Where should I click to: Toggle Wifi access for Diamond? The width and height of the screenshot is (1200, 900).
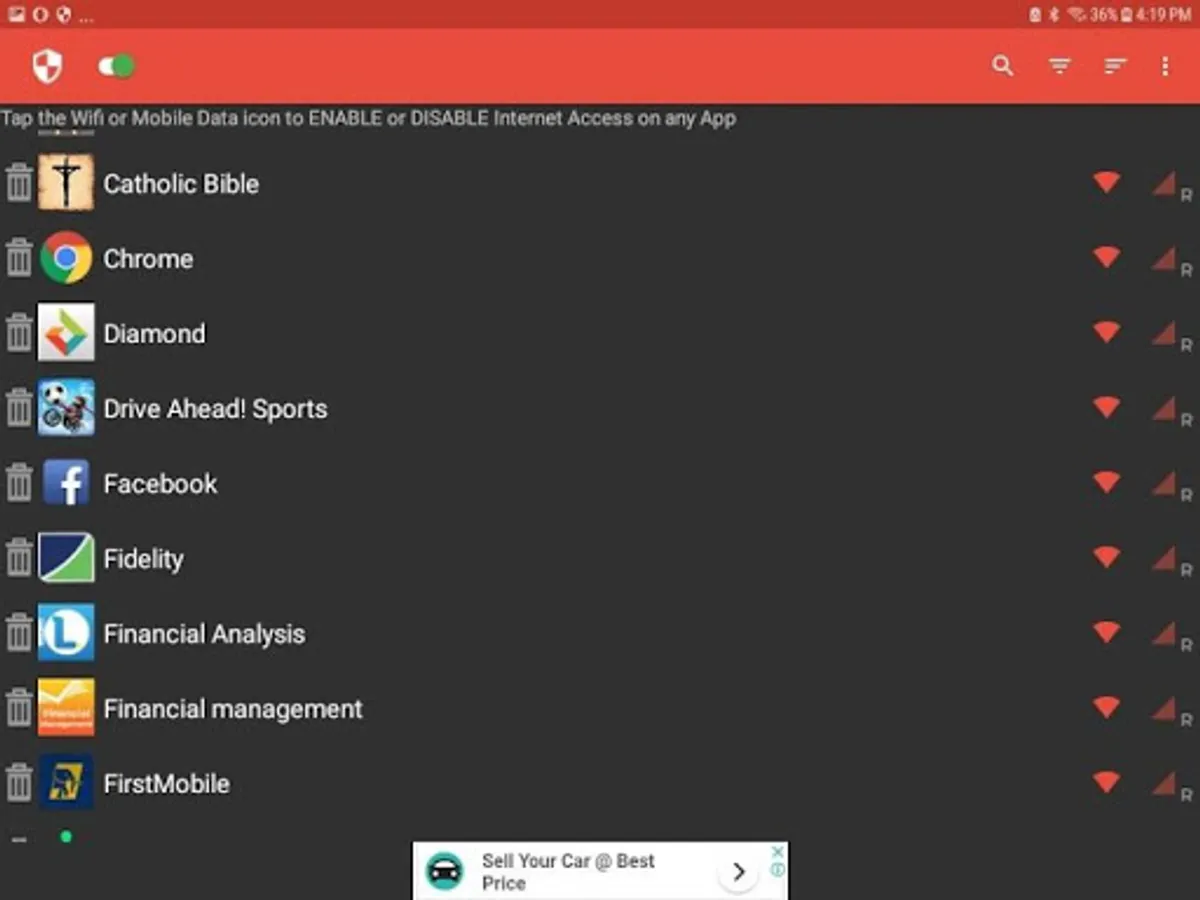pos(1106,332)
